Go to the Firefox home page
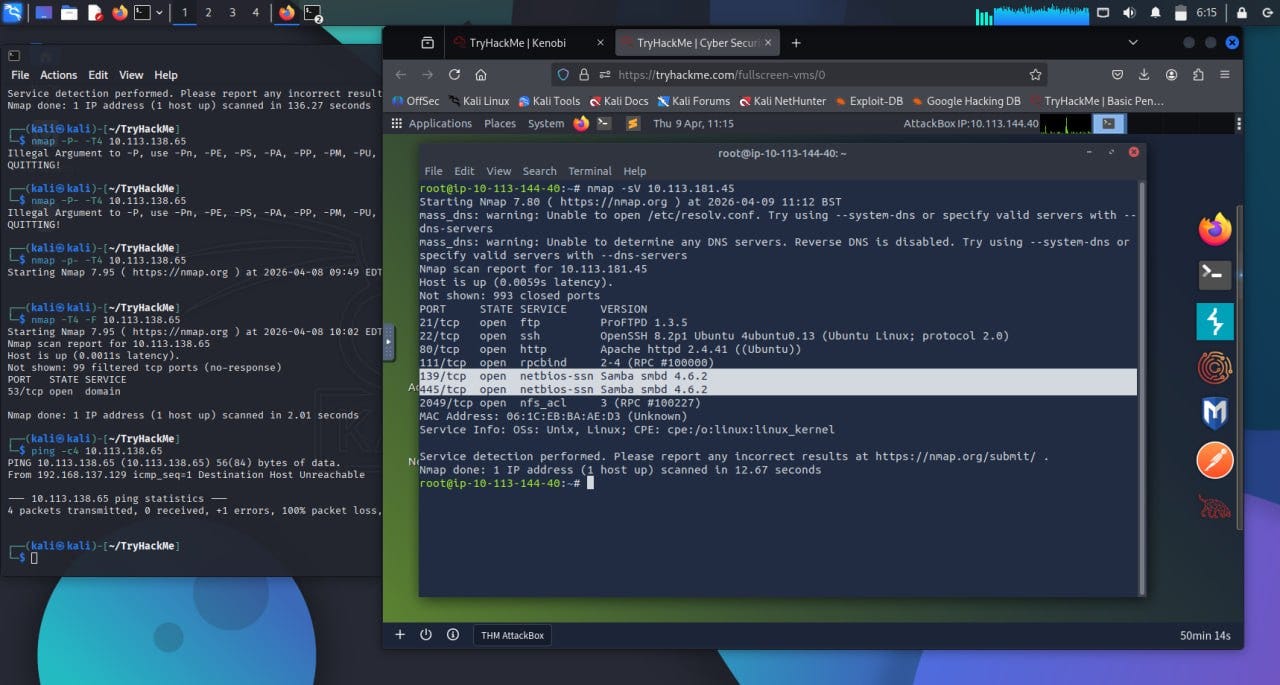 click(481, 75)
